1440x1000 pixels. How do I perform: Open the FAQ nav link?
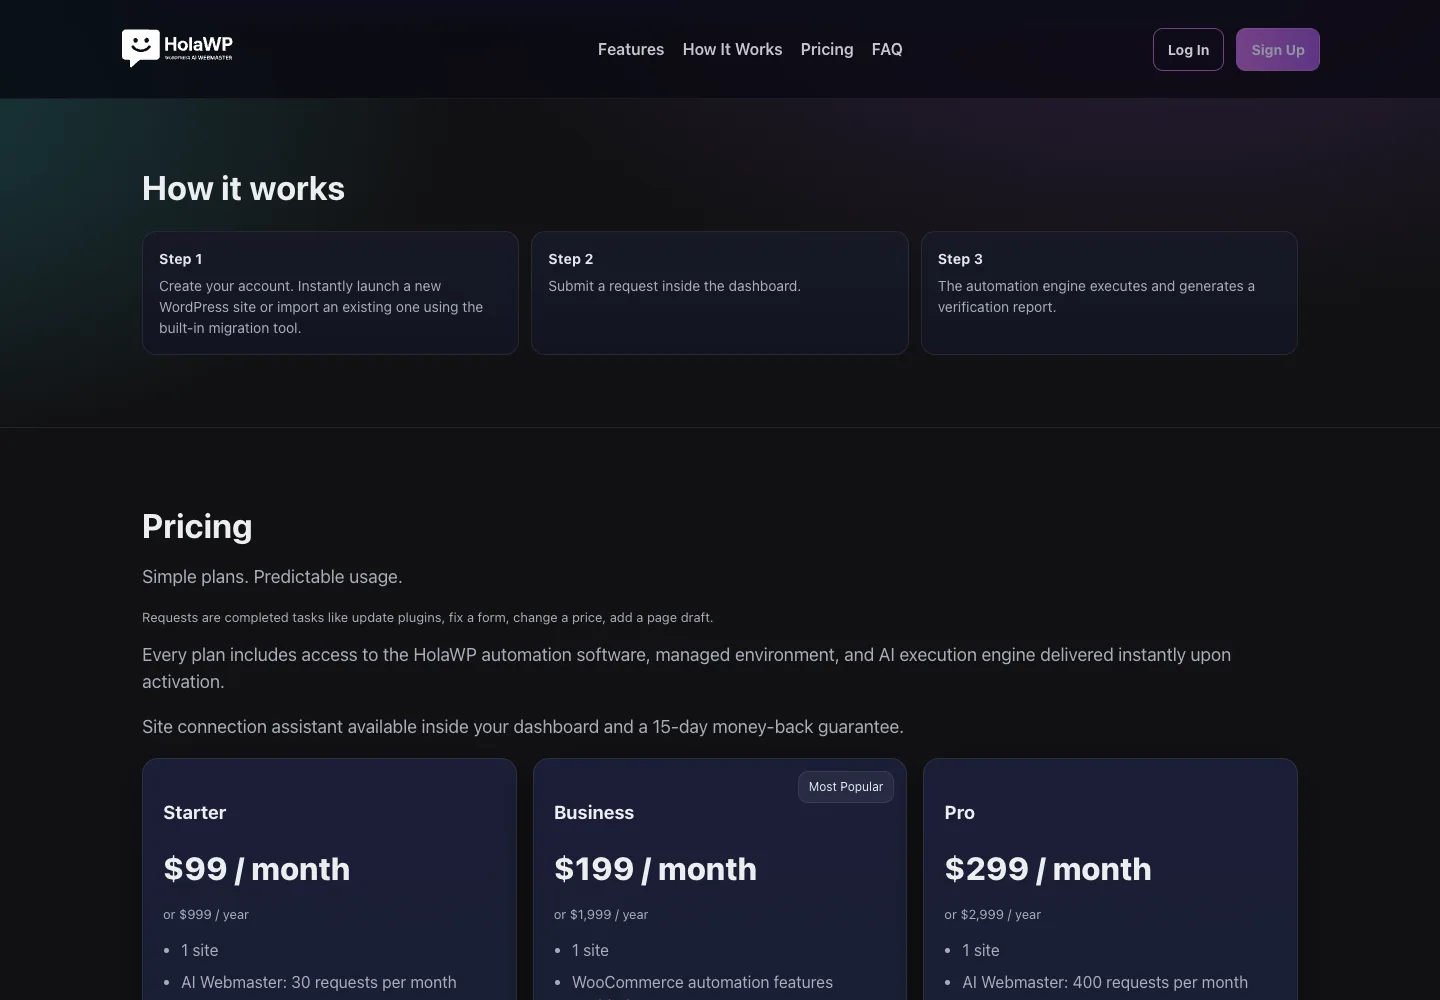tap(887, 49)
